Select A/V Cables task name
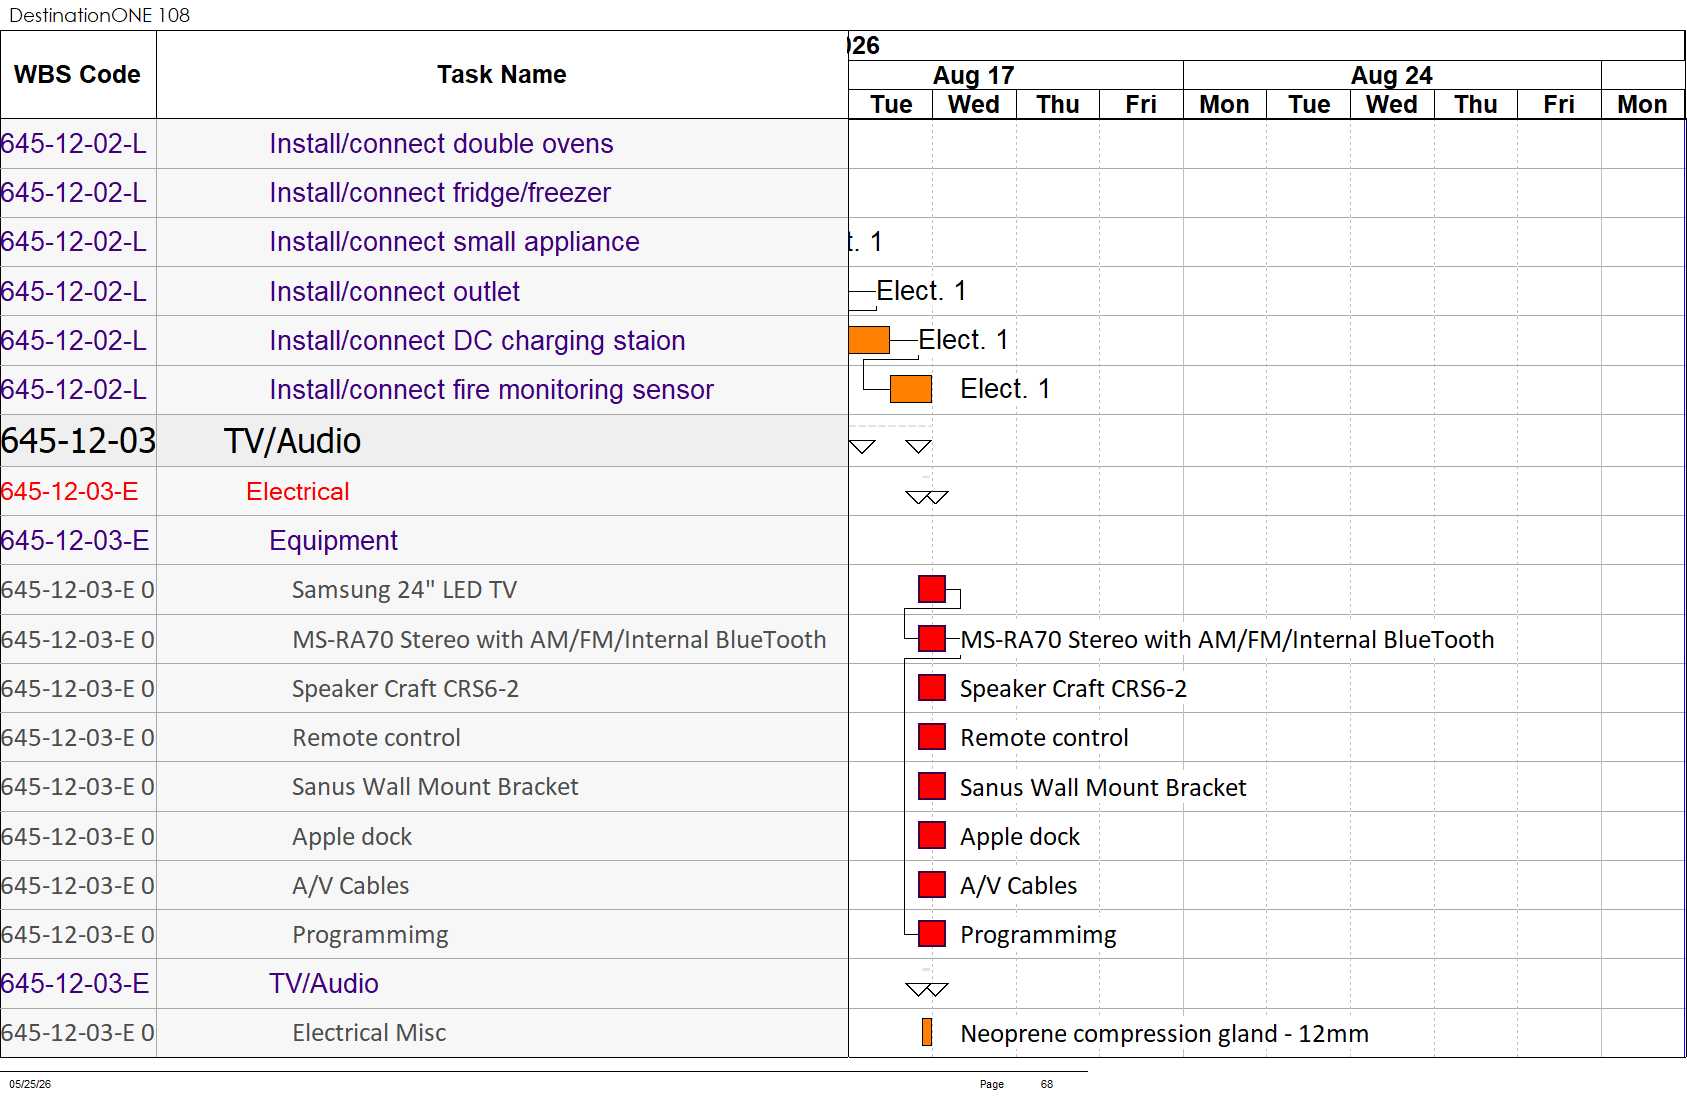 (x=350, y=885)
